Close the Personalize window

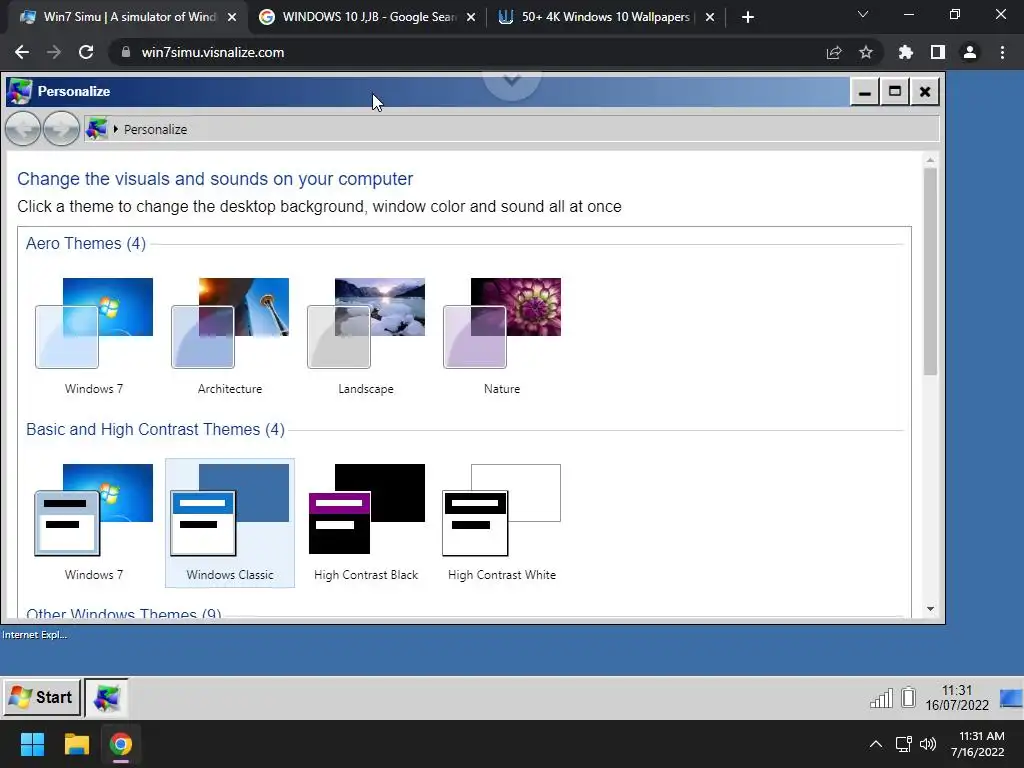pos(925,91)
